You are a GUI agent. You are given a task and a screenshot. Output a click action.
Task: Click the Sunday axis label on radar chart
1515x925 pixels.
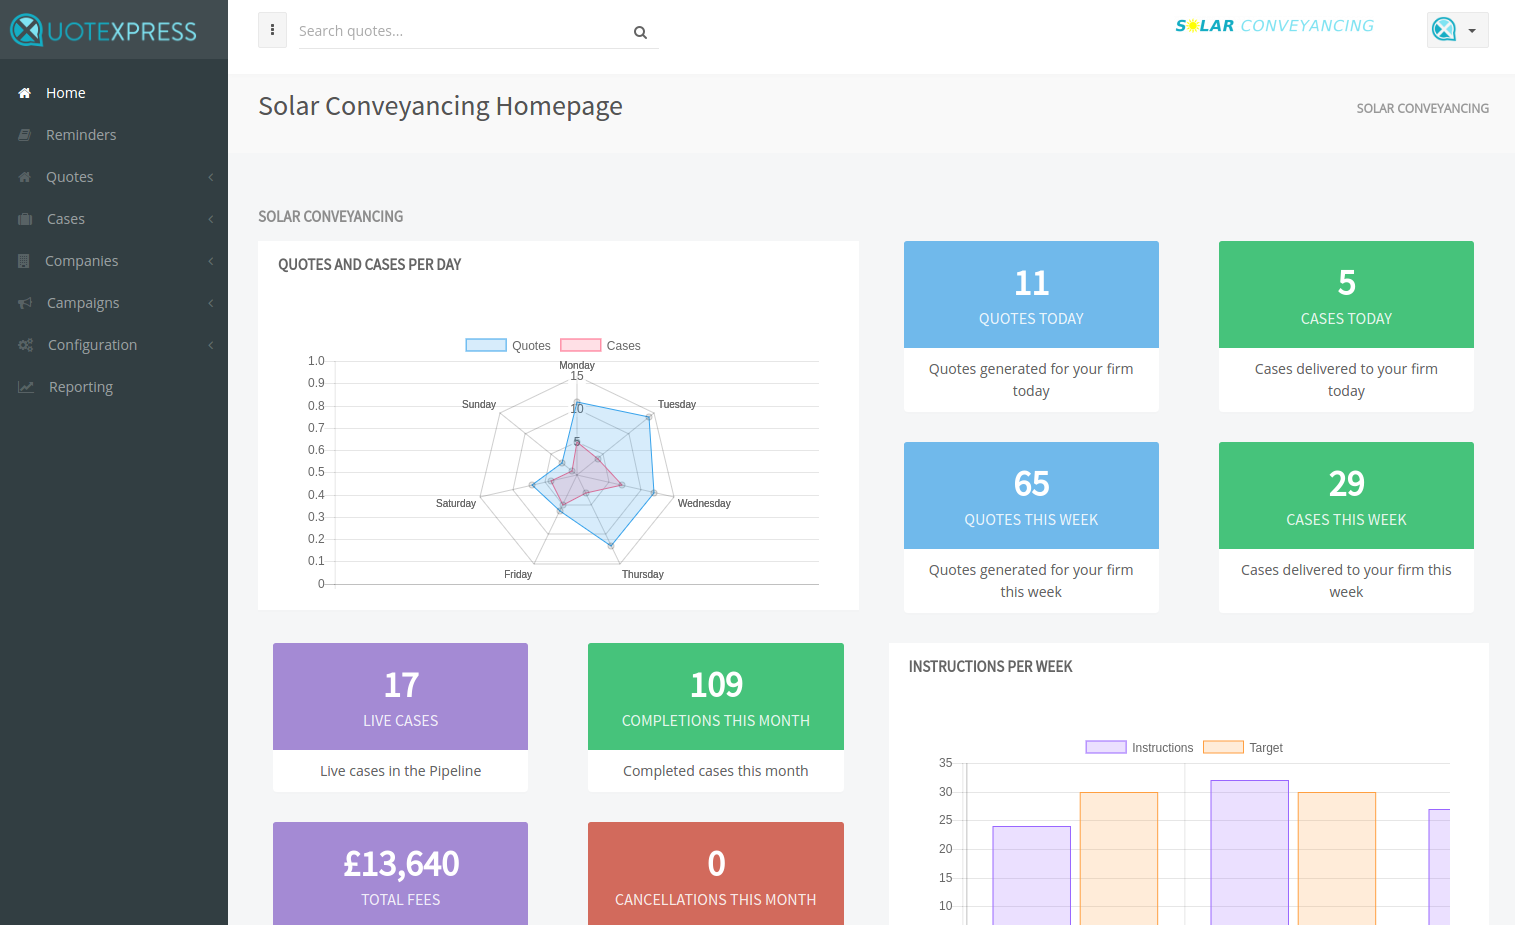point(479,404)
